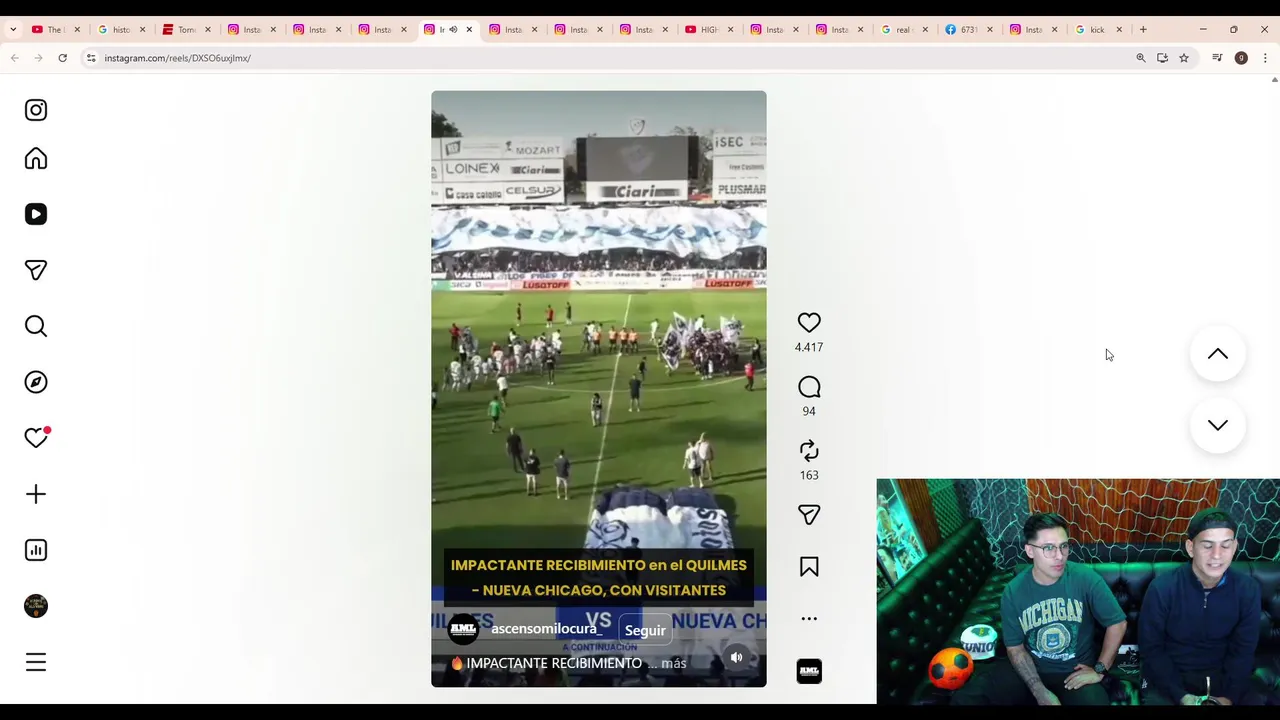
Task: Open Notifications heart in sidebar
Action: click(36, 438)
